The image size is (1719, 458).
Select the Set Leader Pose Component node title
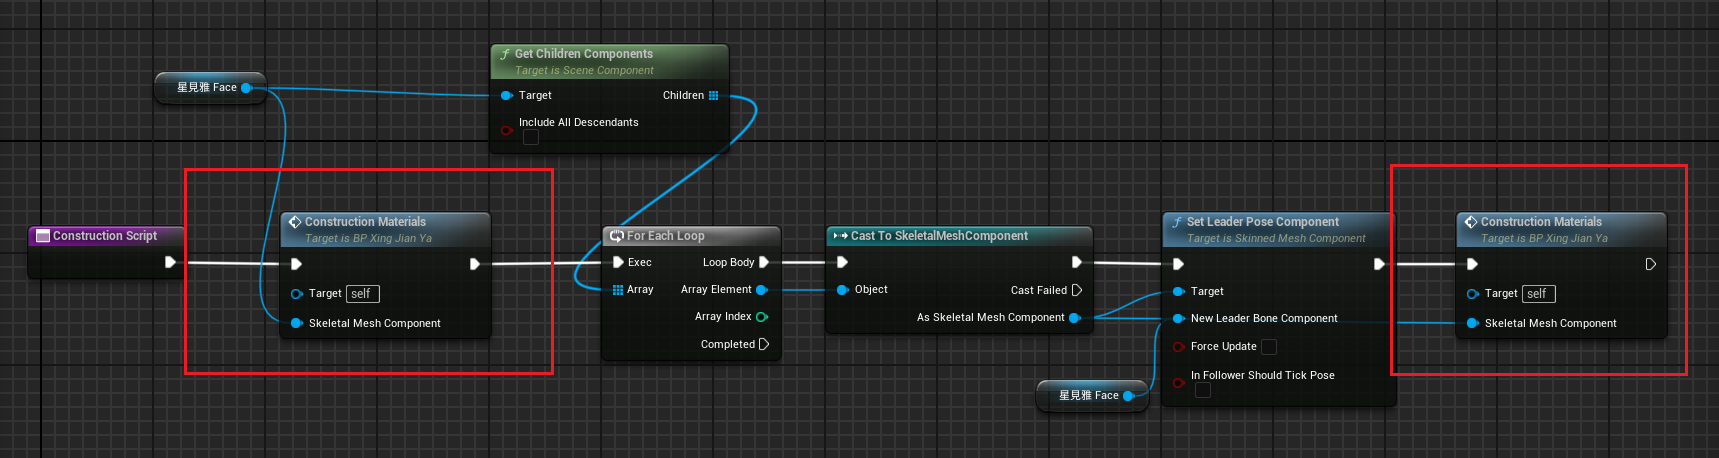pos(1262,222)
